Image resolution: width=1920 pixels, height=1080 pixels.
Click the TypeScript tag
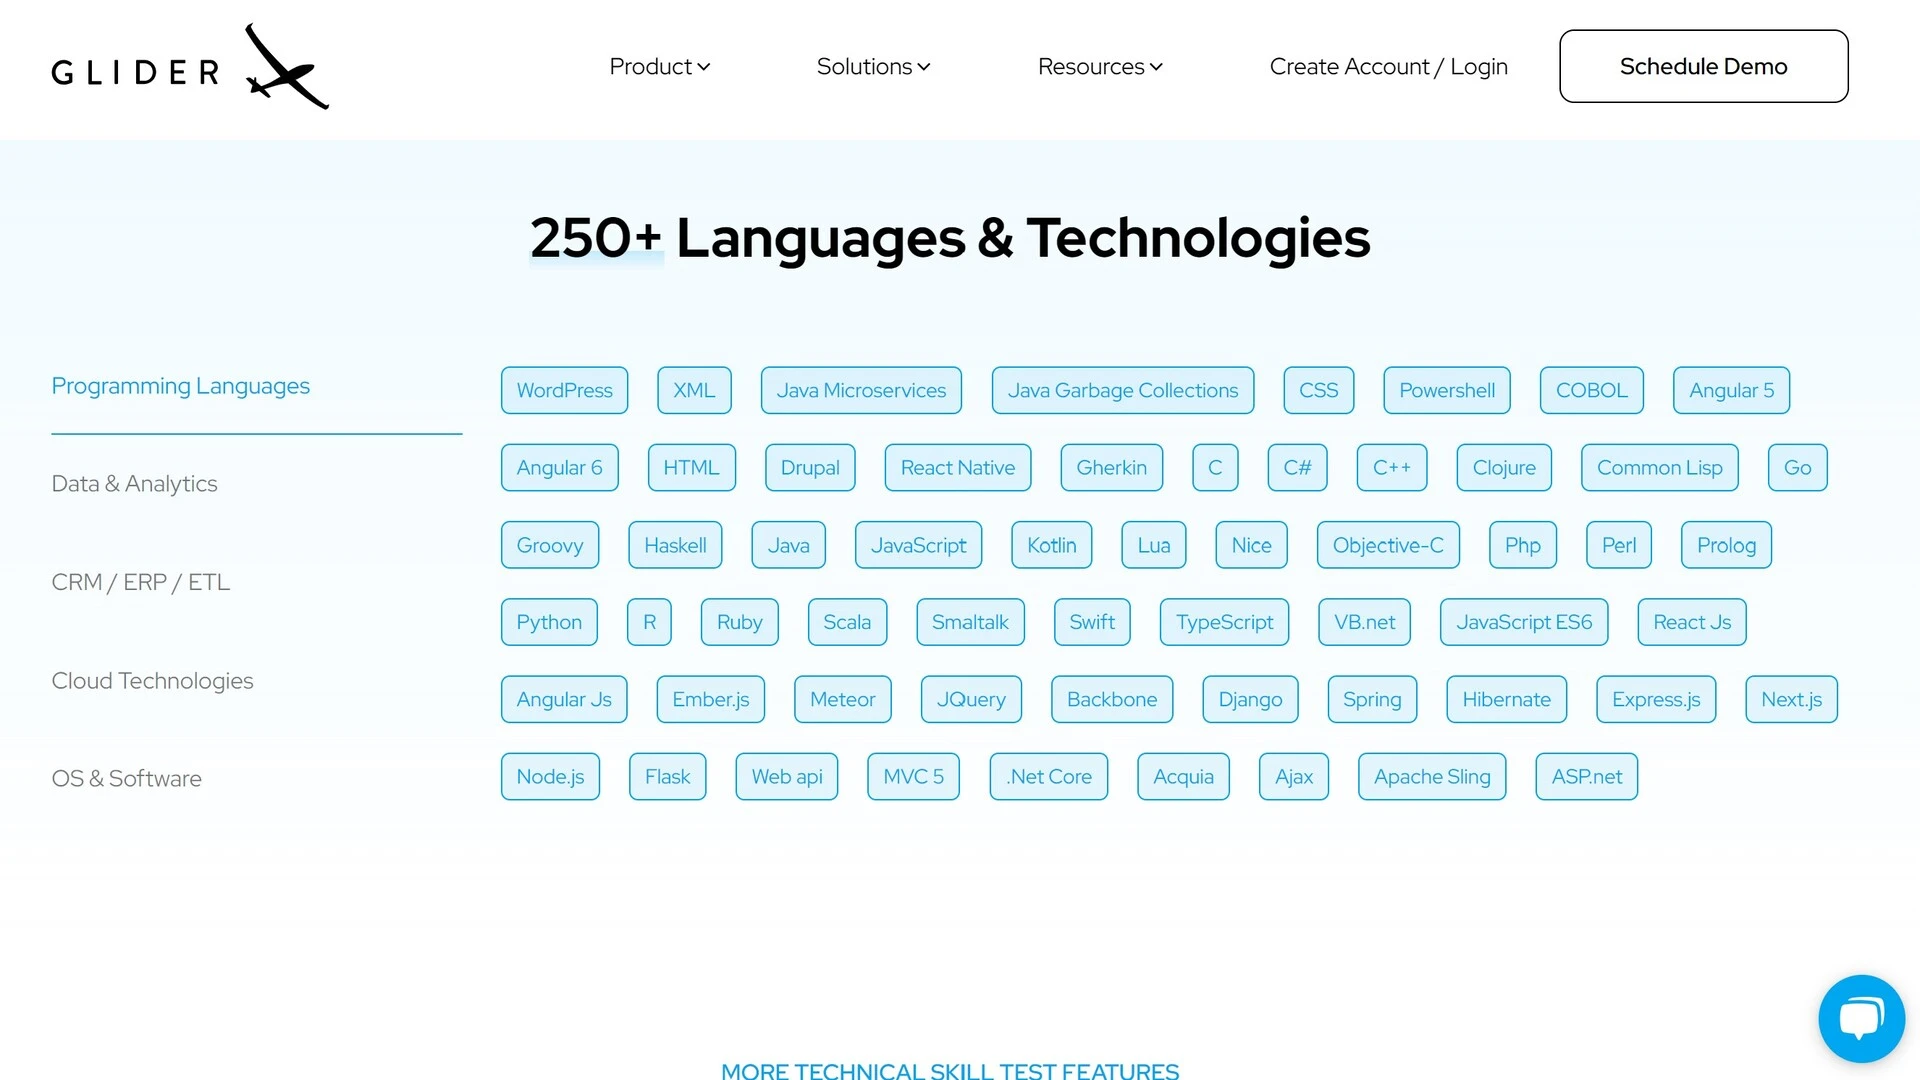click(x=1224, y=622)
